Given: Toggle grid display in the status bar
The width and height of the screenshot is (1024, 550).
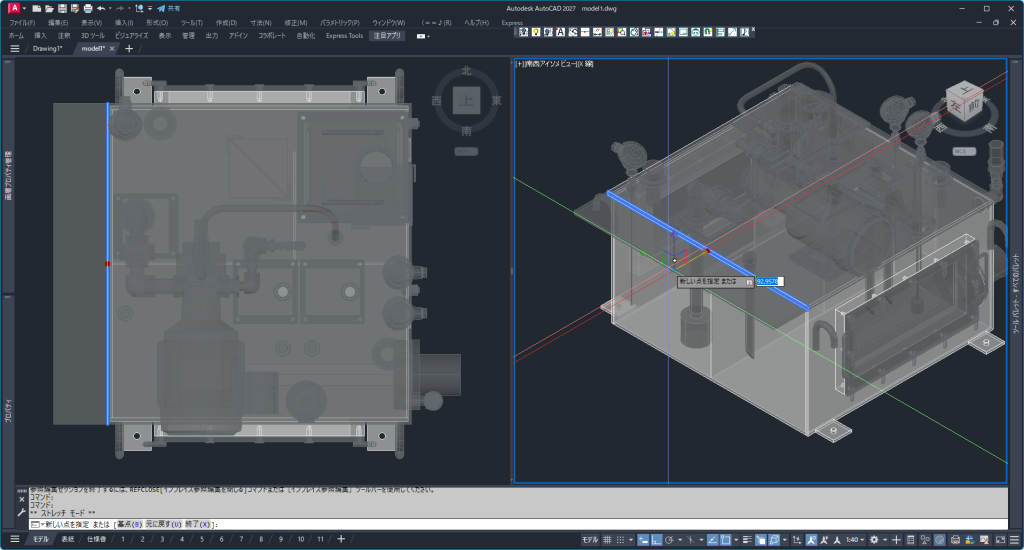Looking at the screenshot, I should tap(607, 539).
